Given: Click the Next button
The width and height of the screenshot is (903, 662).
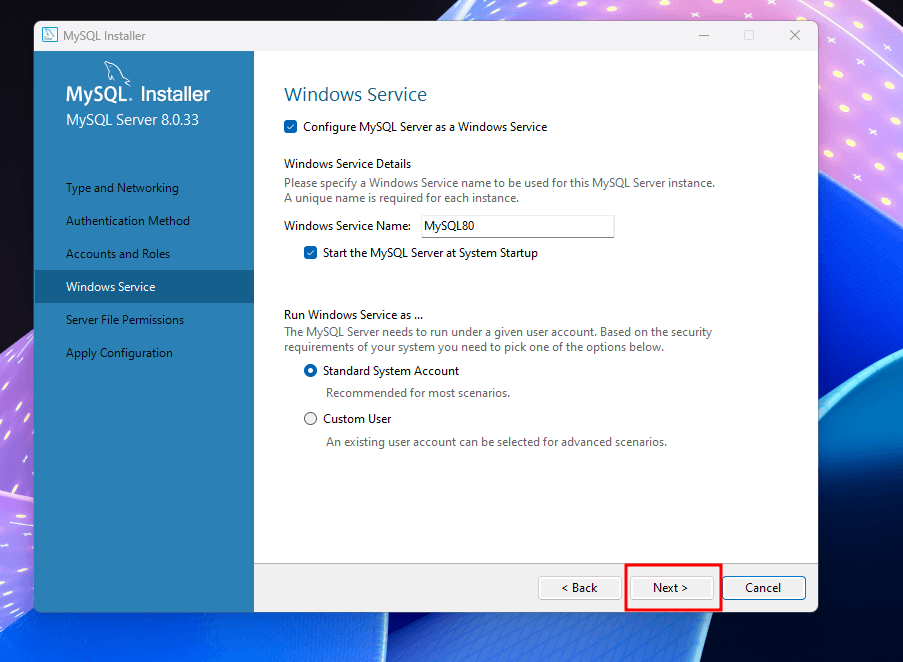Looking at the screenshot, I should click(671, 588).
